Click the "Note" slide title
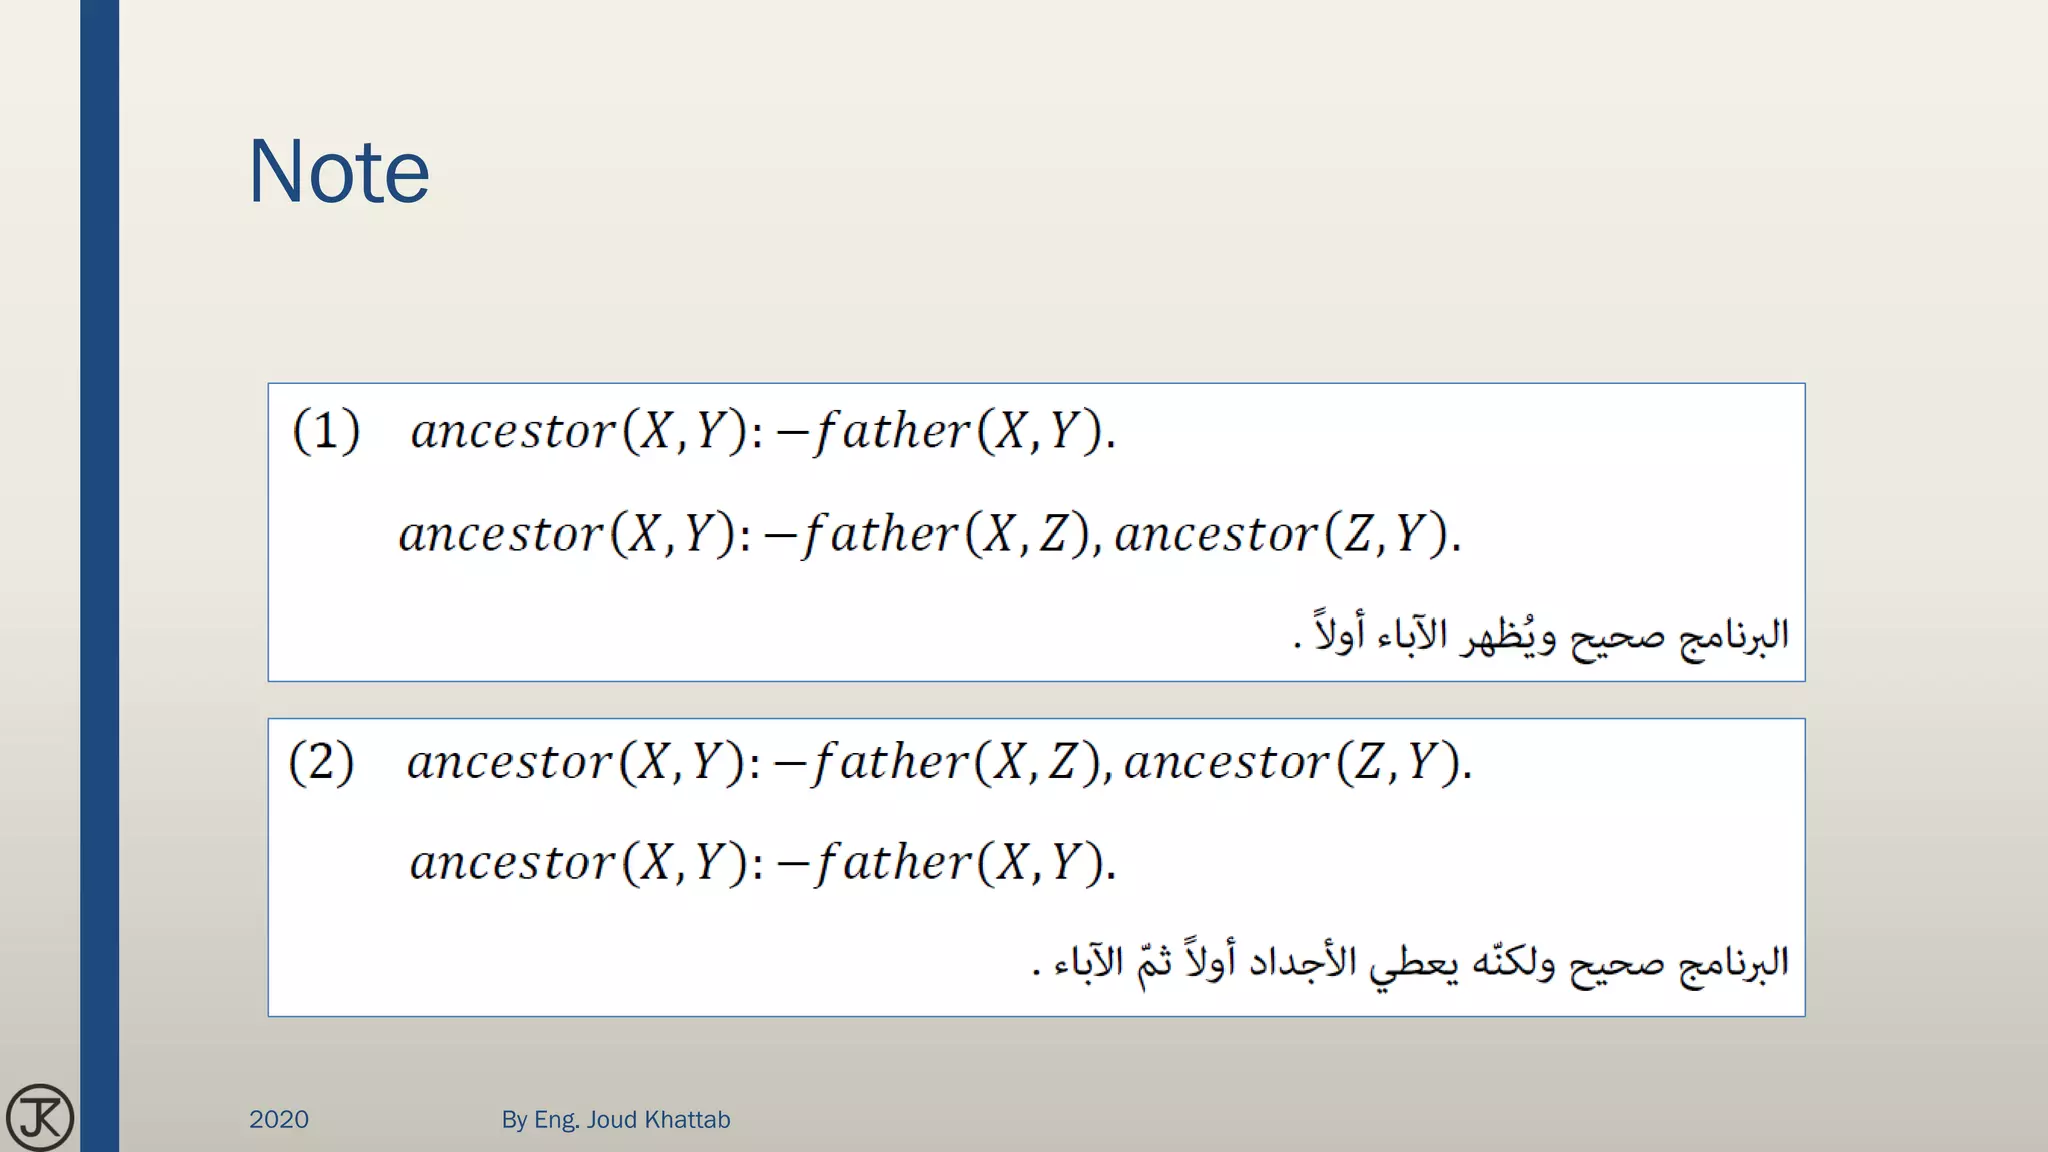This screenshot has height=1152, width=2048. pyautogui.click(x=338, y=172)
